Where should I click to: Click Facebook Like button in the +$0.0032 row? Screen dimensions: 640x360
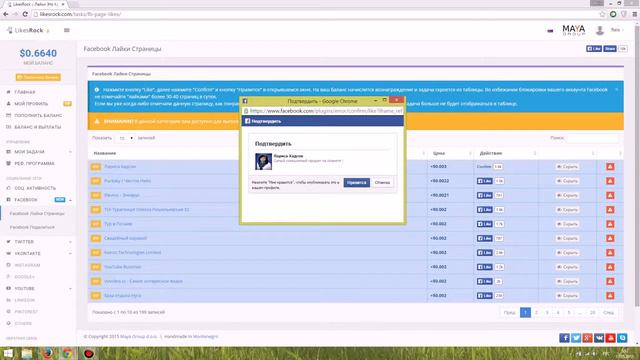coord(484,181)
